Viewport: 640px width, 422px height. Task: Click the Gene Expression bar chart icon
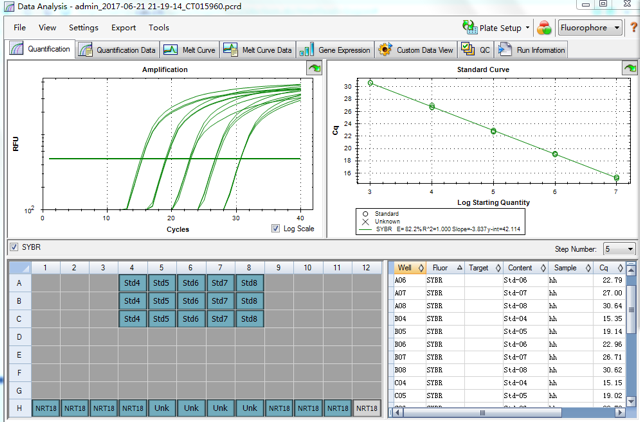[307, 50]
